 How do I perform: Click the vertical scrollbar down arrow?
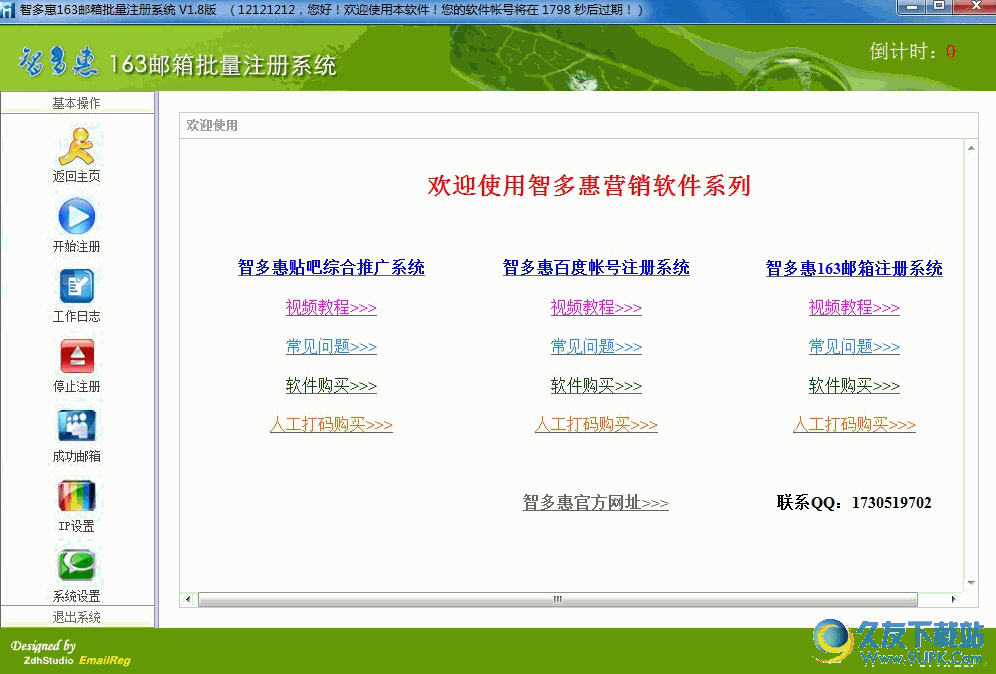click(971, 583)
